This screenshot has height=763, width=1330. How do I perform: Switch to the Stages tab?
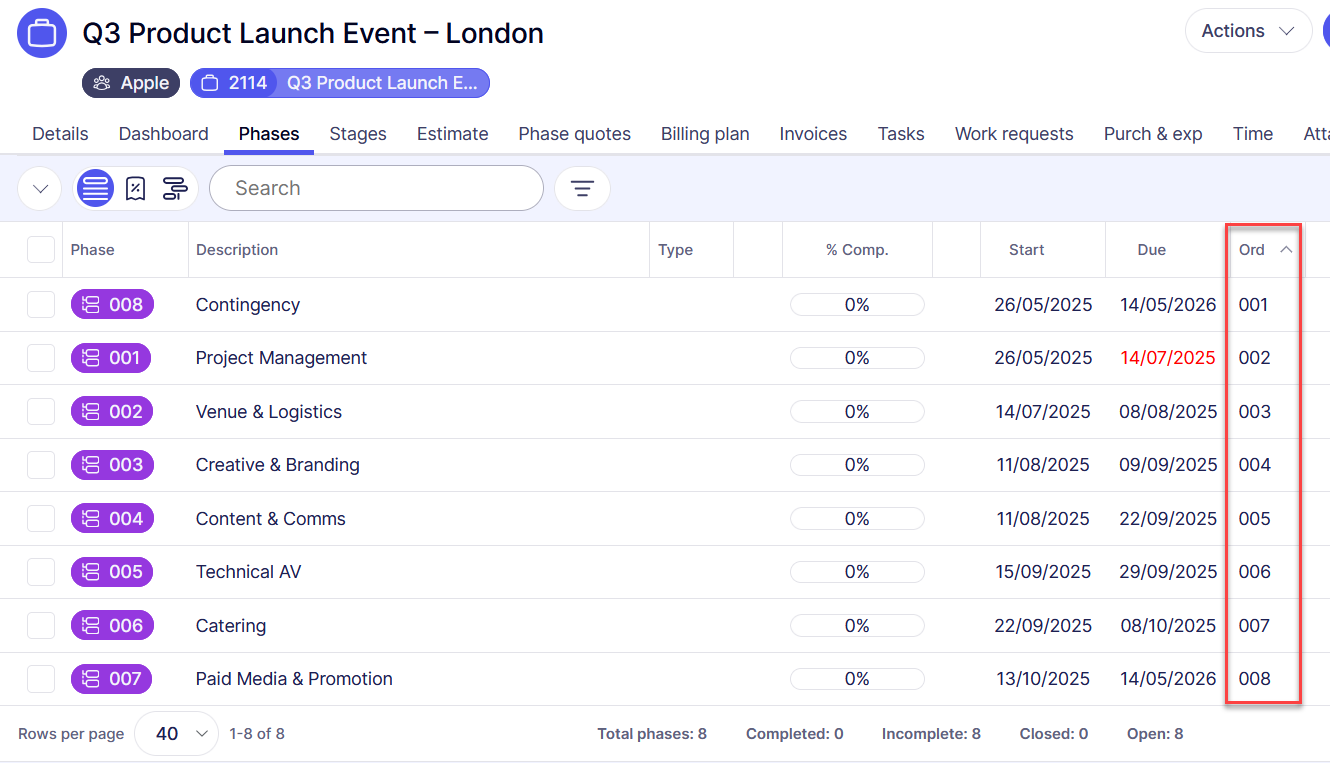pyautogui.click(x=358, y=134)
